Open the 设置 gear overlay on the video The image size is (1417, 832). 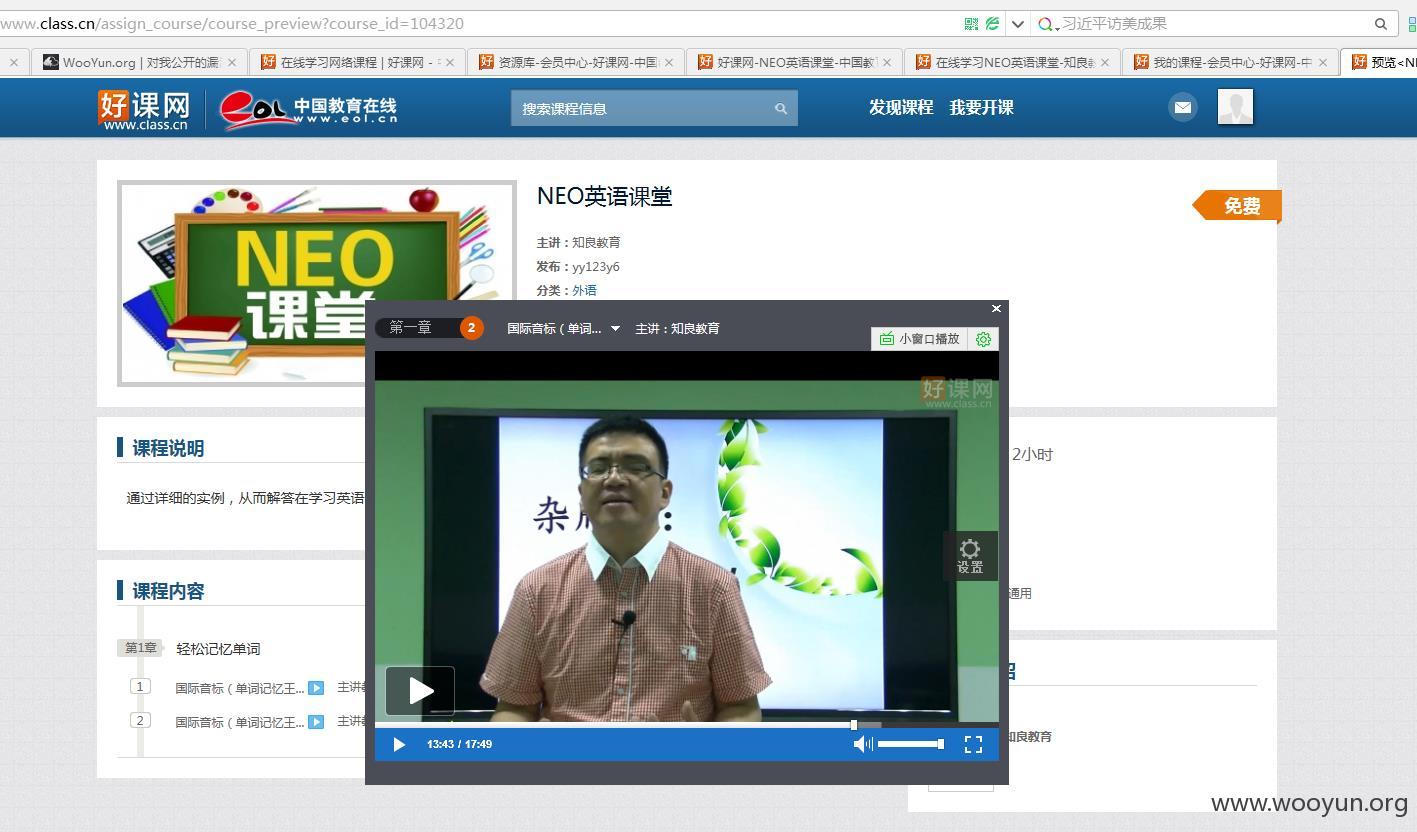[970, 556]
